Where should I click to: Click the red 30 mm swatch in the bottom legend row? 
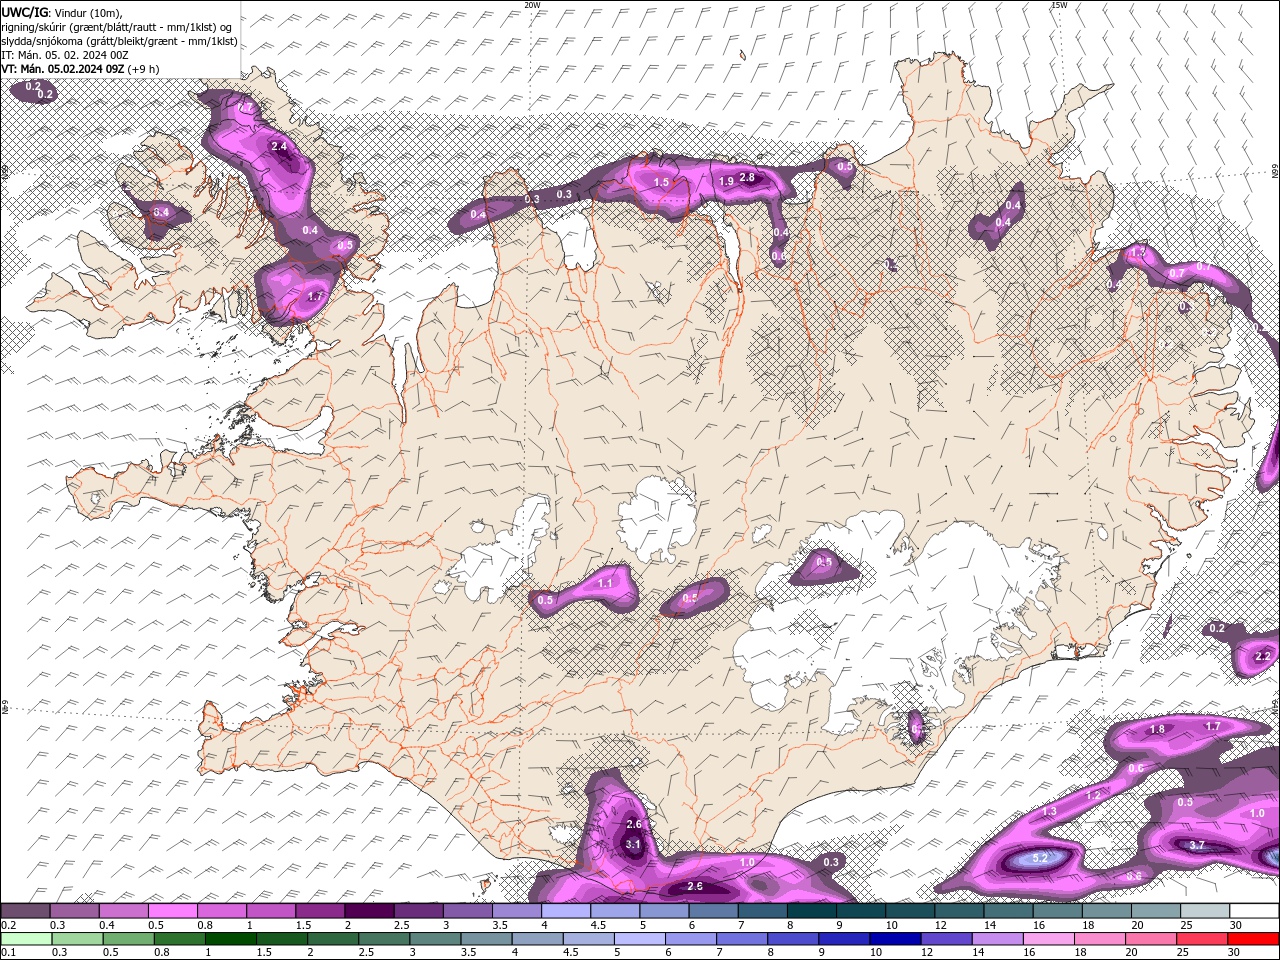(1254, 938)
